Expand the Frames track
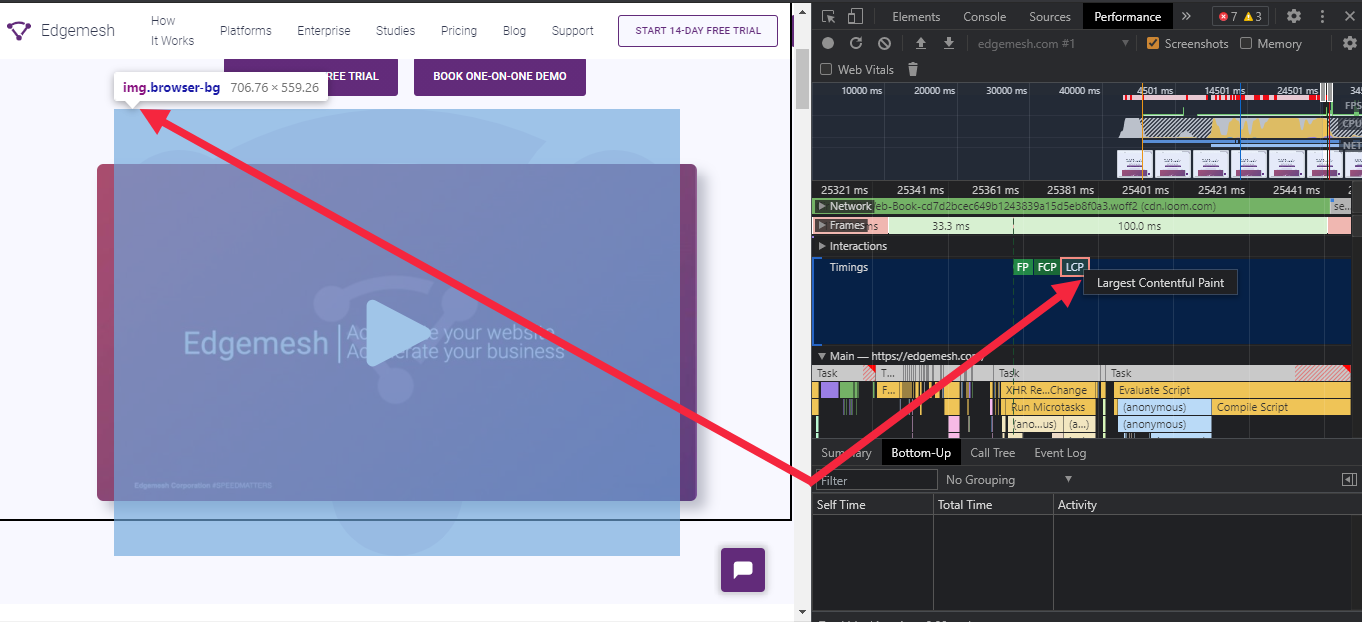Screen dimensions: 1362x622 (822, 225)
